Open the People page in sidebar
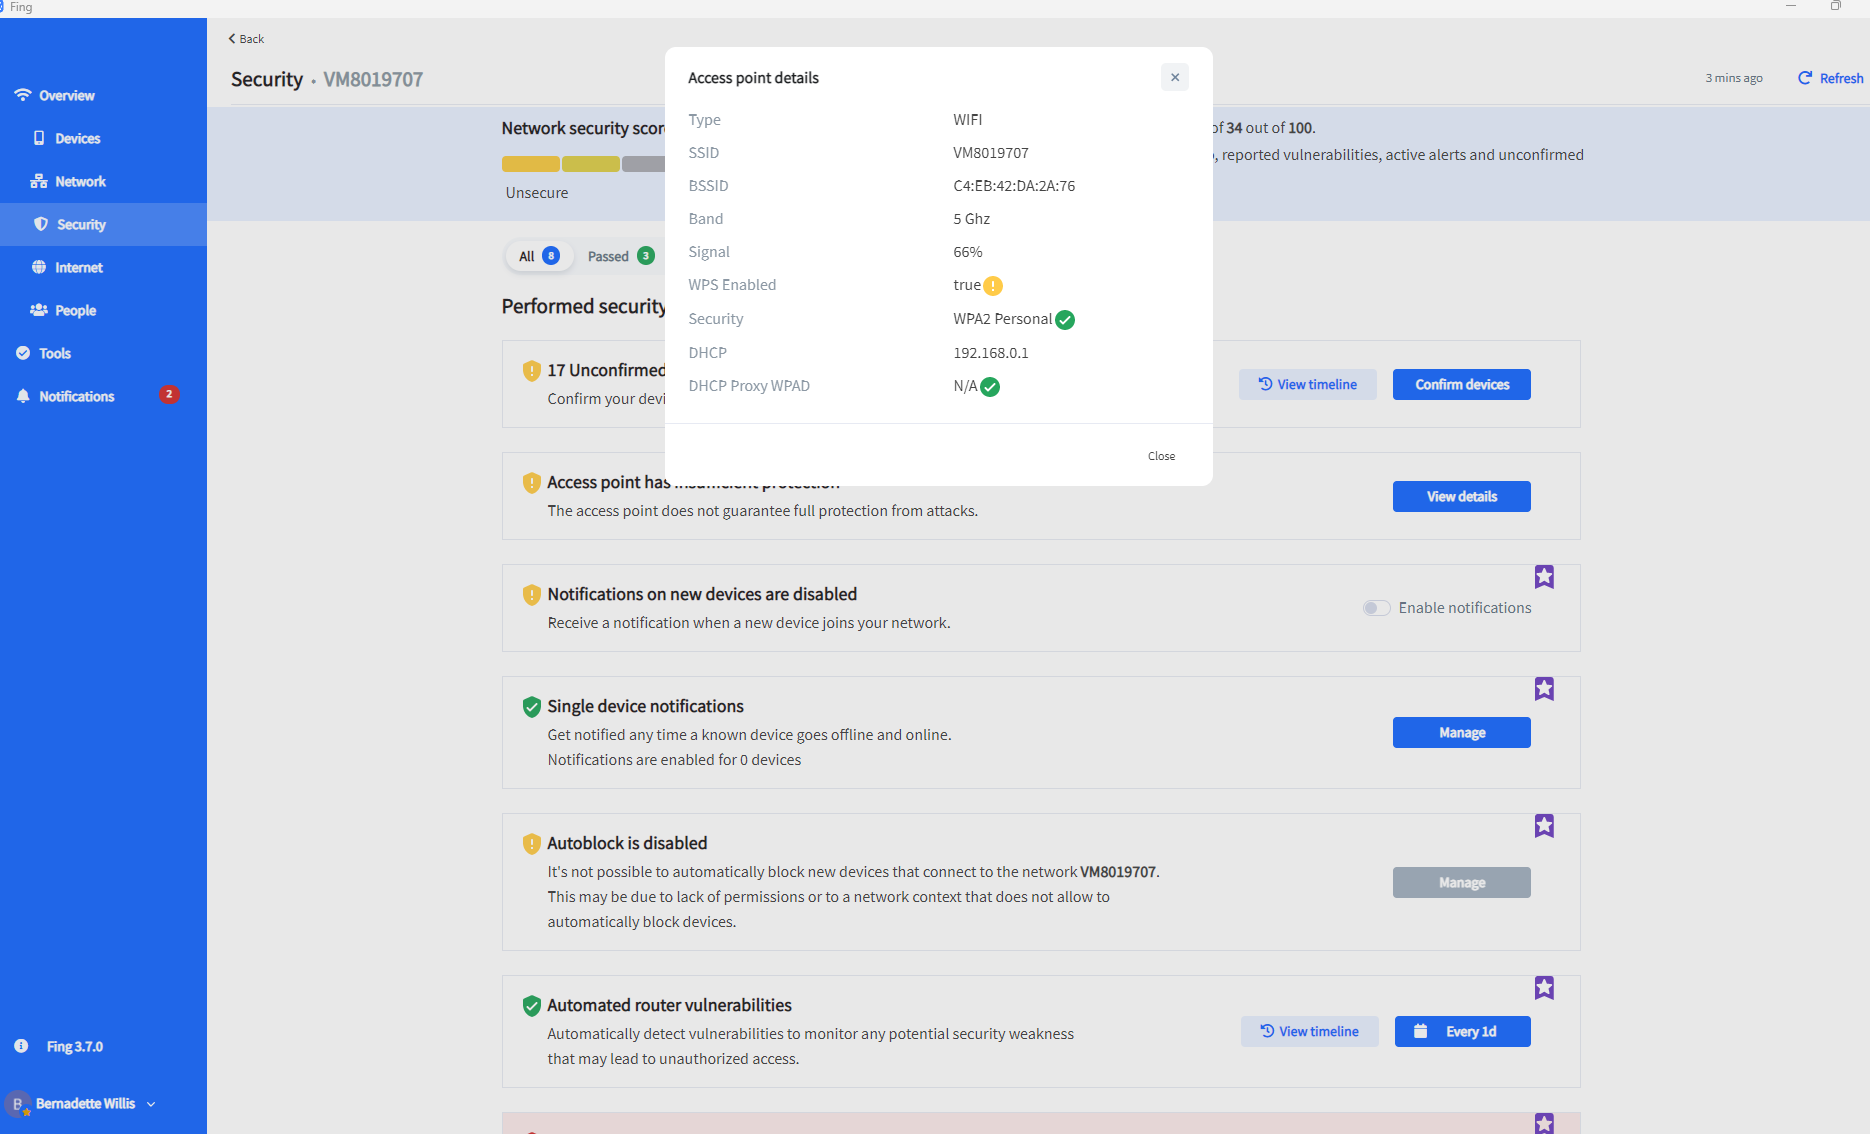Screen dimensions: 1870x1134 click(x=75, y=311)
